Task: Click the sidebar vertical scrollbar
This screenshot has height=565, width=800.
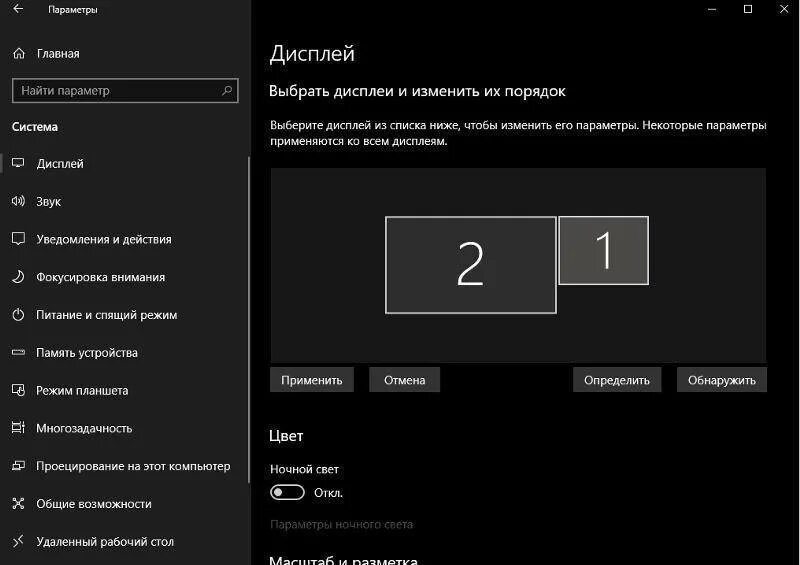Action: (x=249, y=320)
